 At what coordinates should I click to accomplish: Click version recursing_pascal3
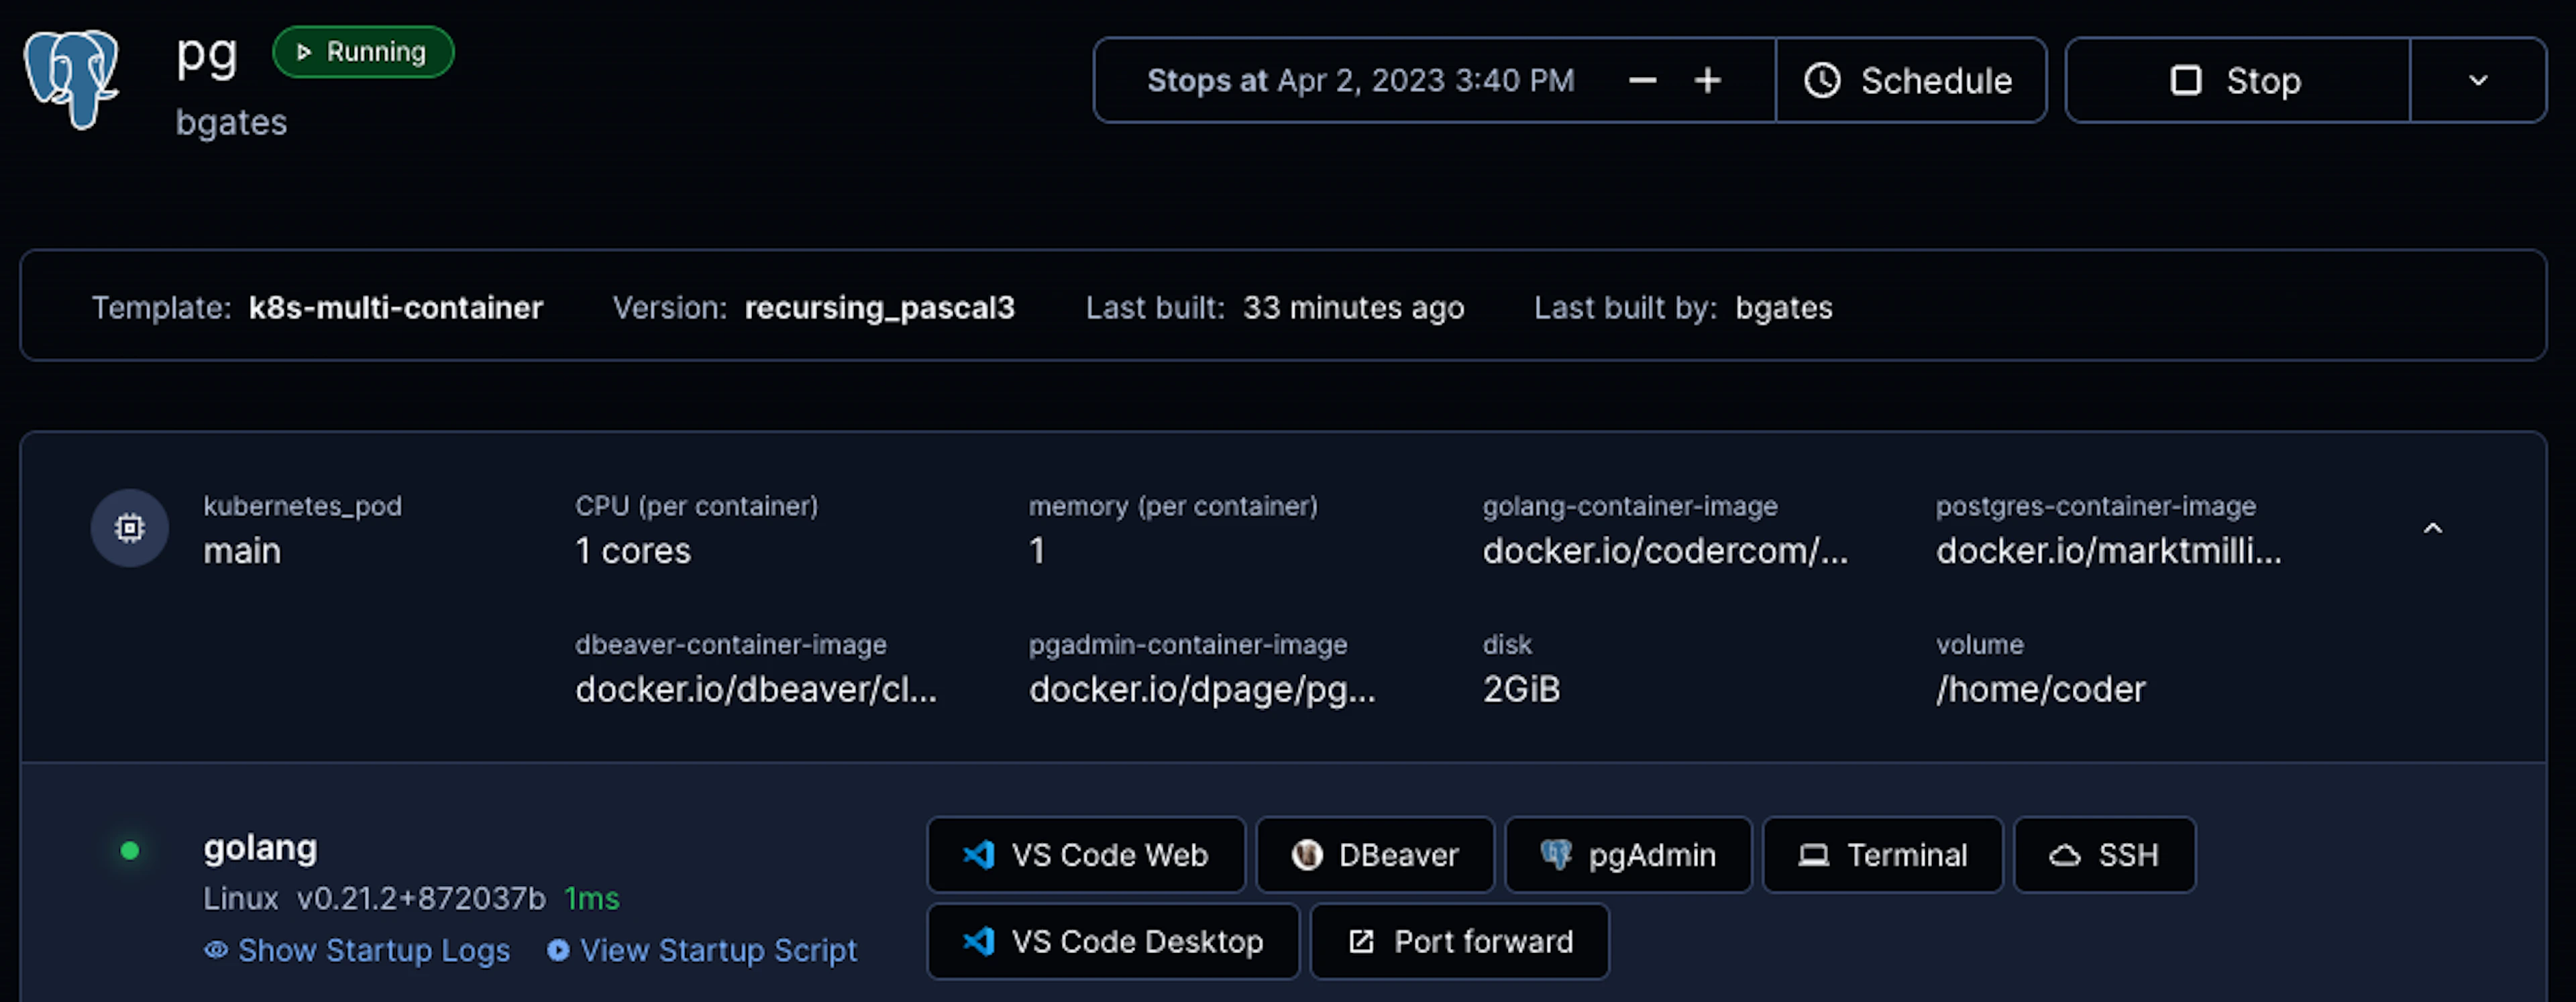[x=880, y=307]
